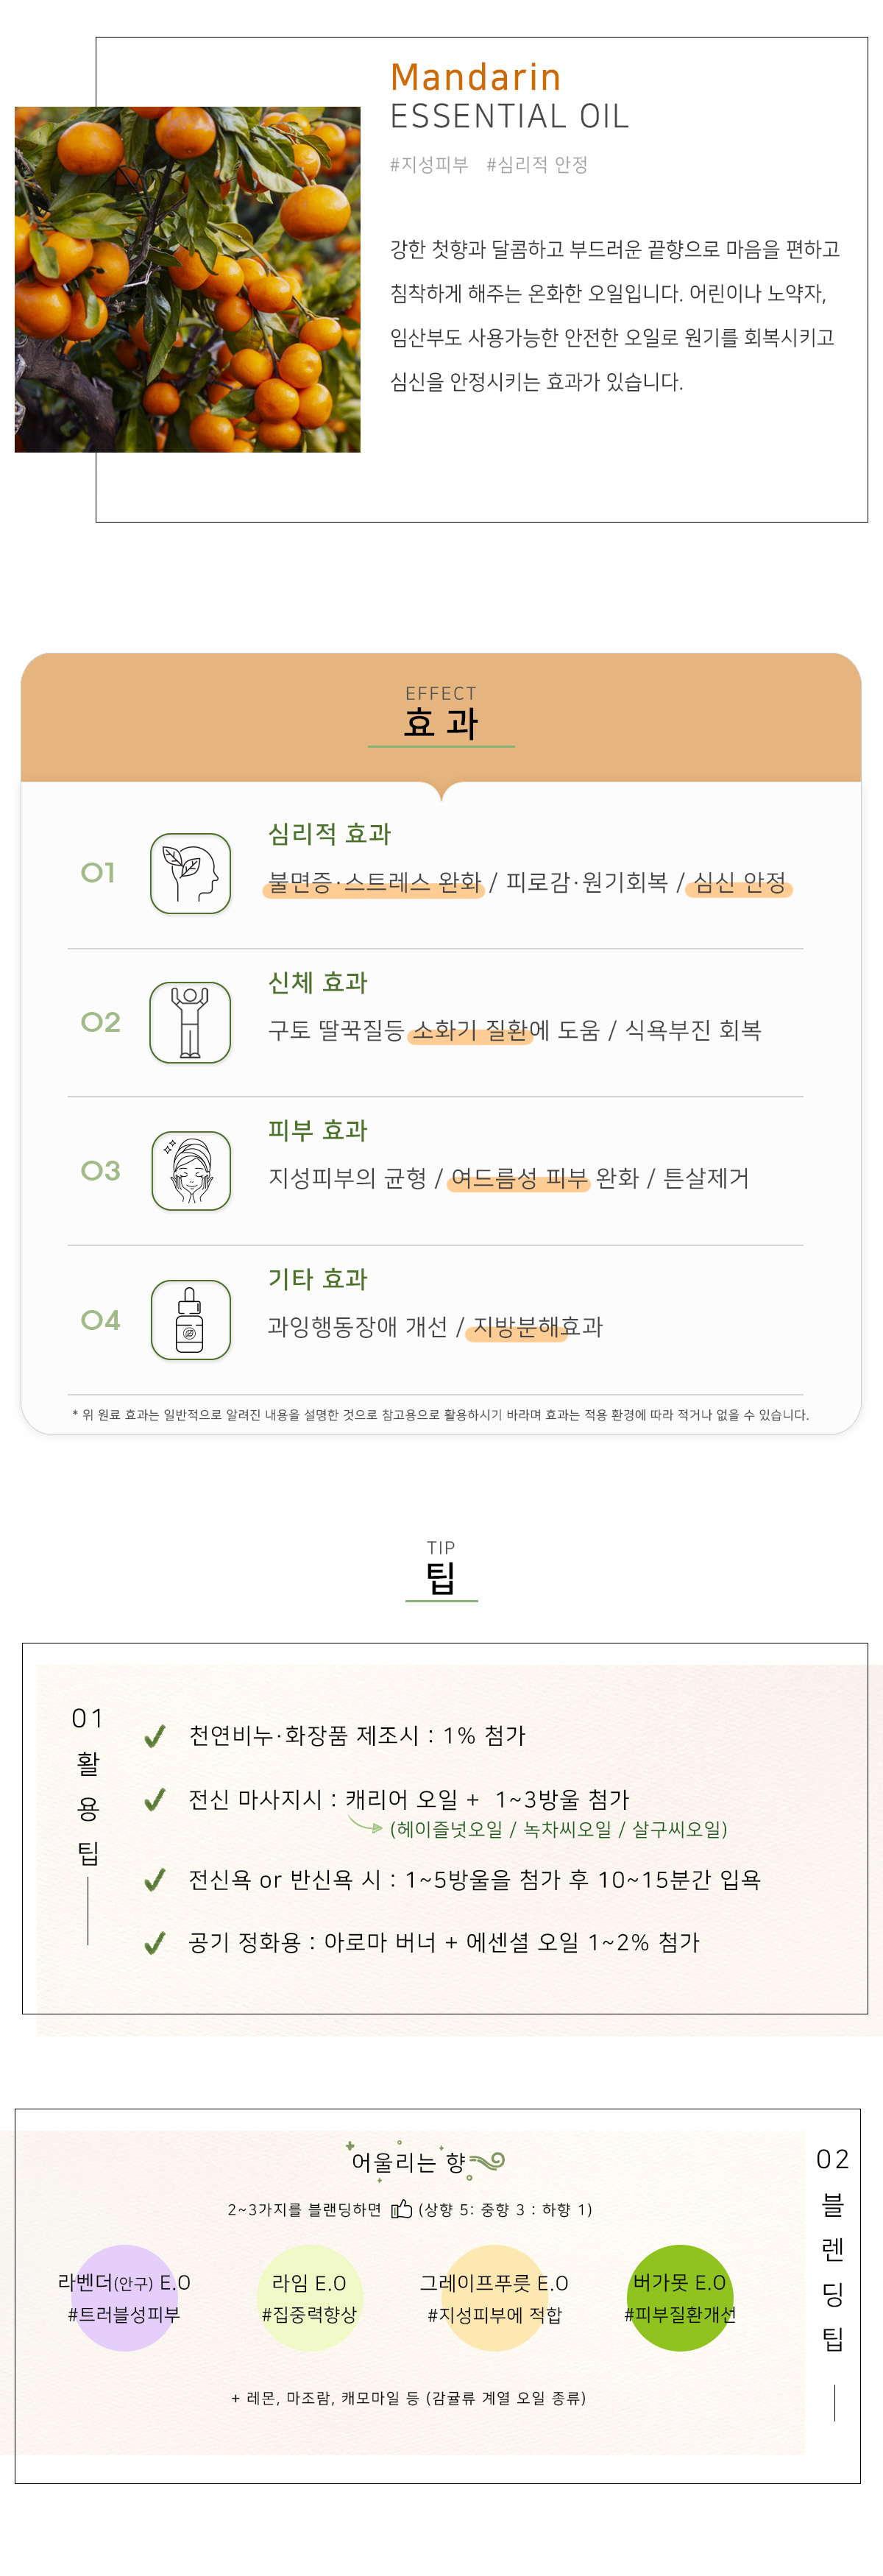The height and width of the screenshot is (2576, 883).
Task: Click the #심리적 안정 hashtag
Action: point(537,165)
